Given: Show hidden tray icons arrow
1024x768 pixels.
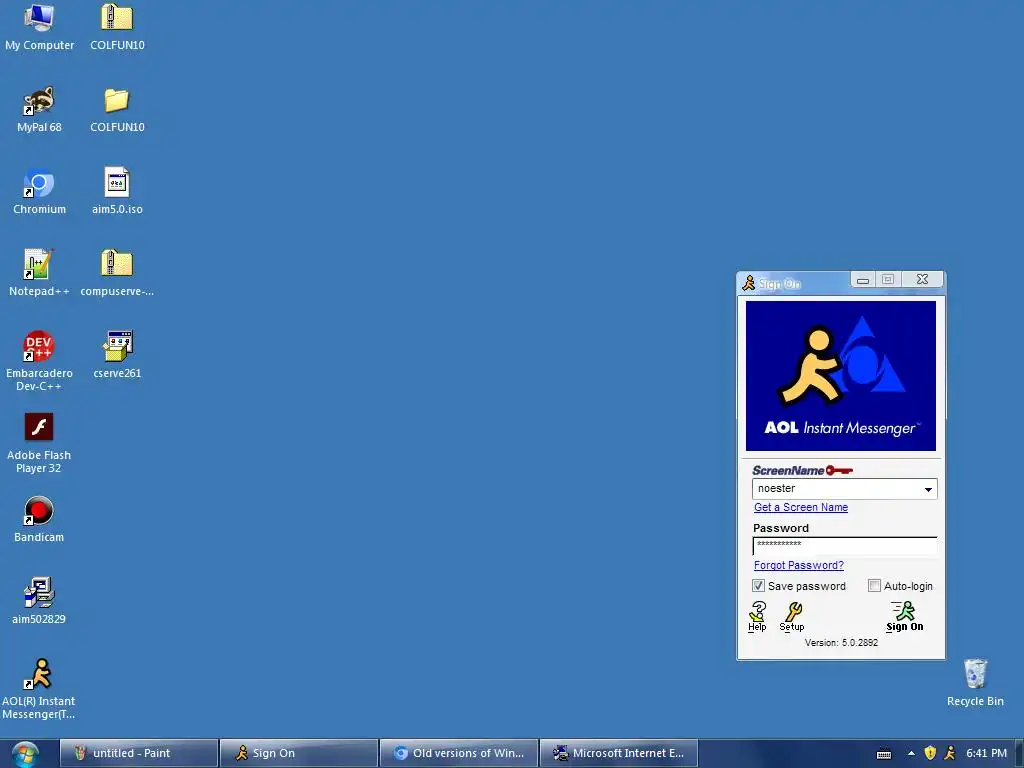Looking at the screenshot, I should 911,753.
